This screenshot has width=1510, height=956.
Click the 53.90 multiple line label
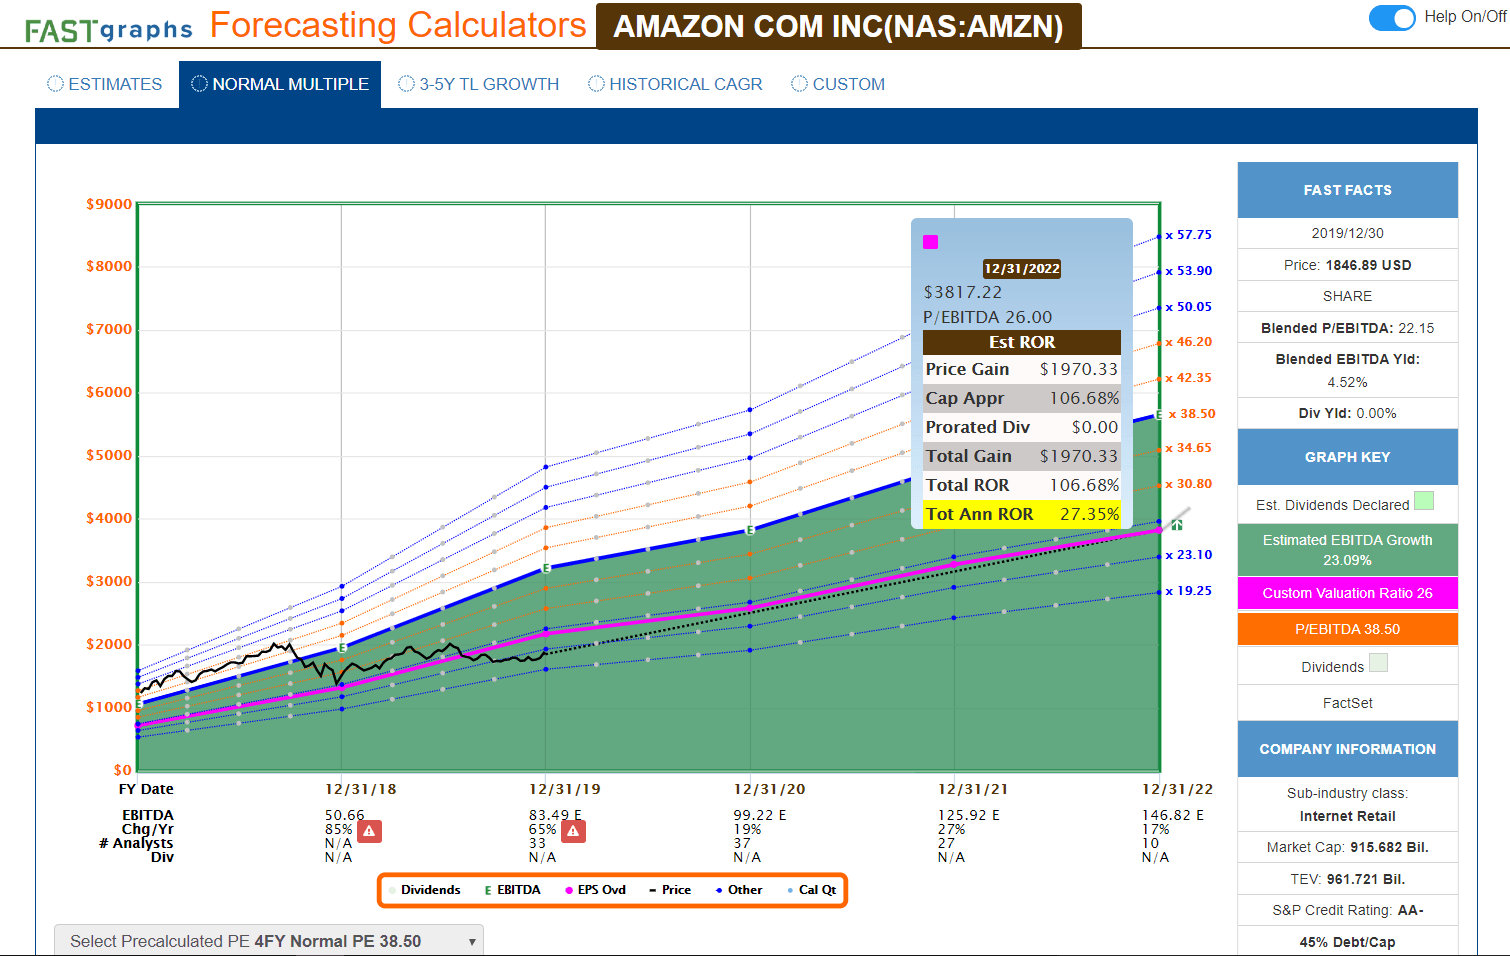click(x=1189, y=271)
